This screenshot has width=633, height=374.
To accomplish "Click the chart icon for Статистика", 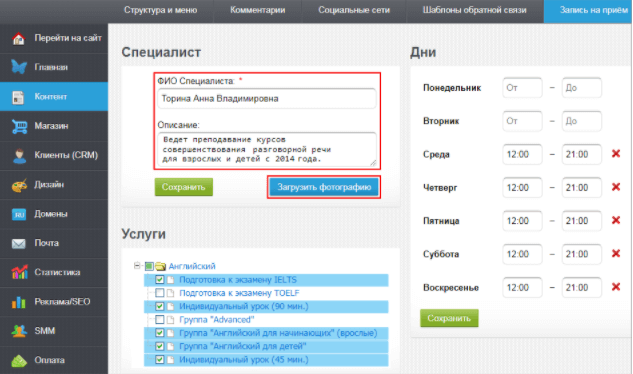I will point(19,273).
